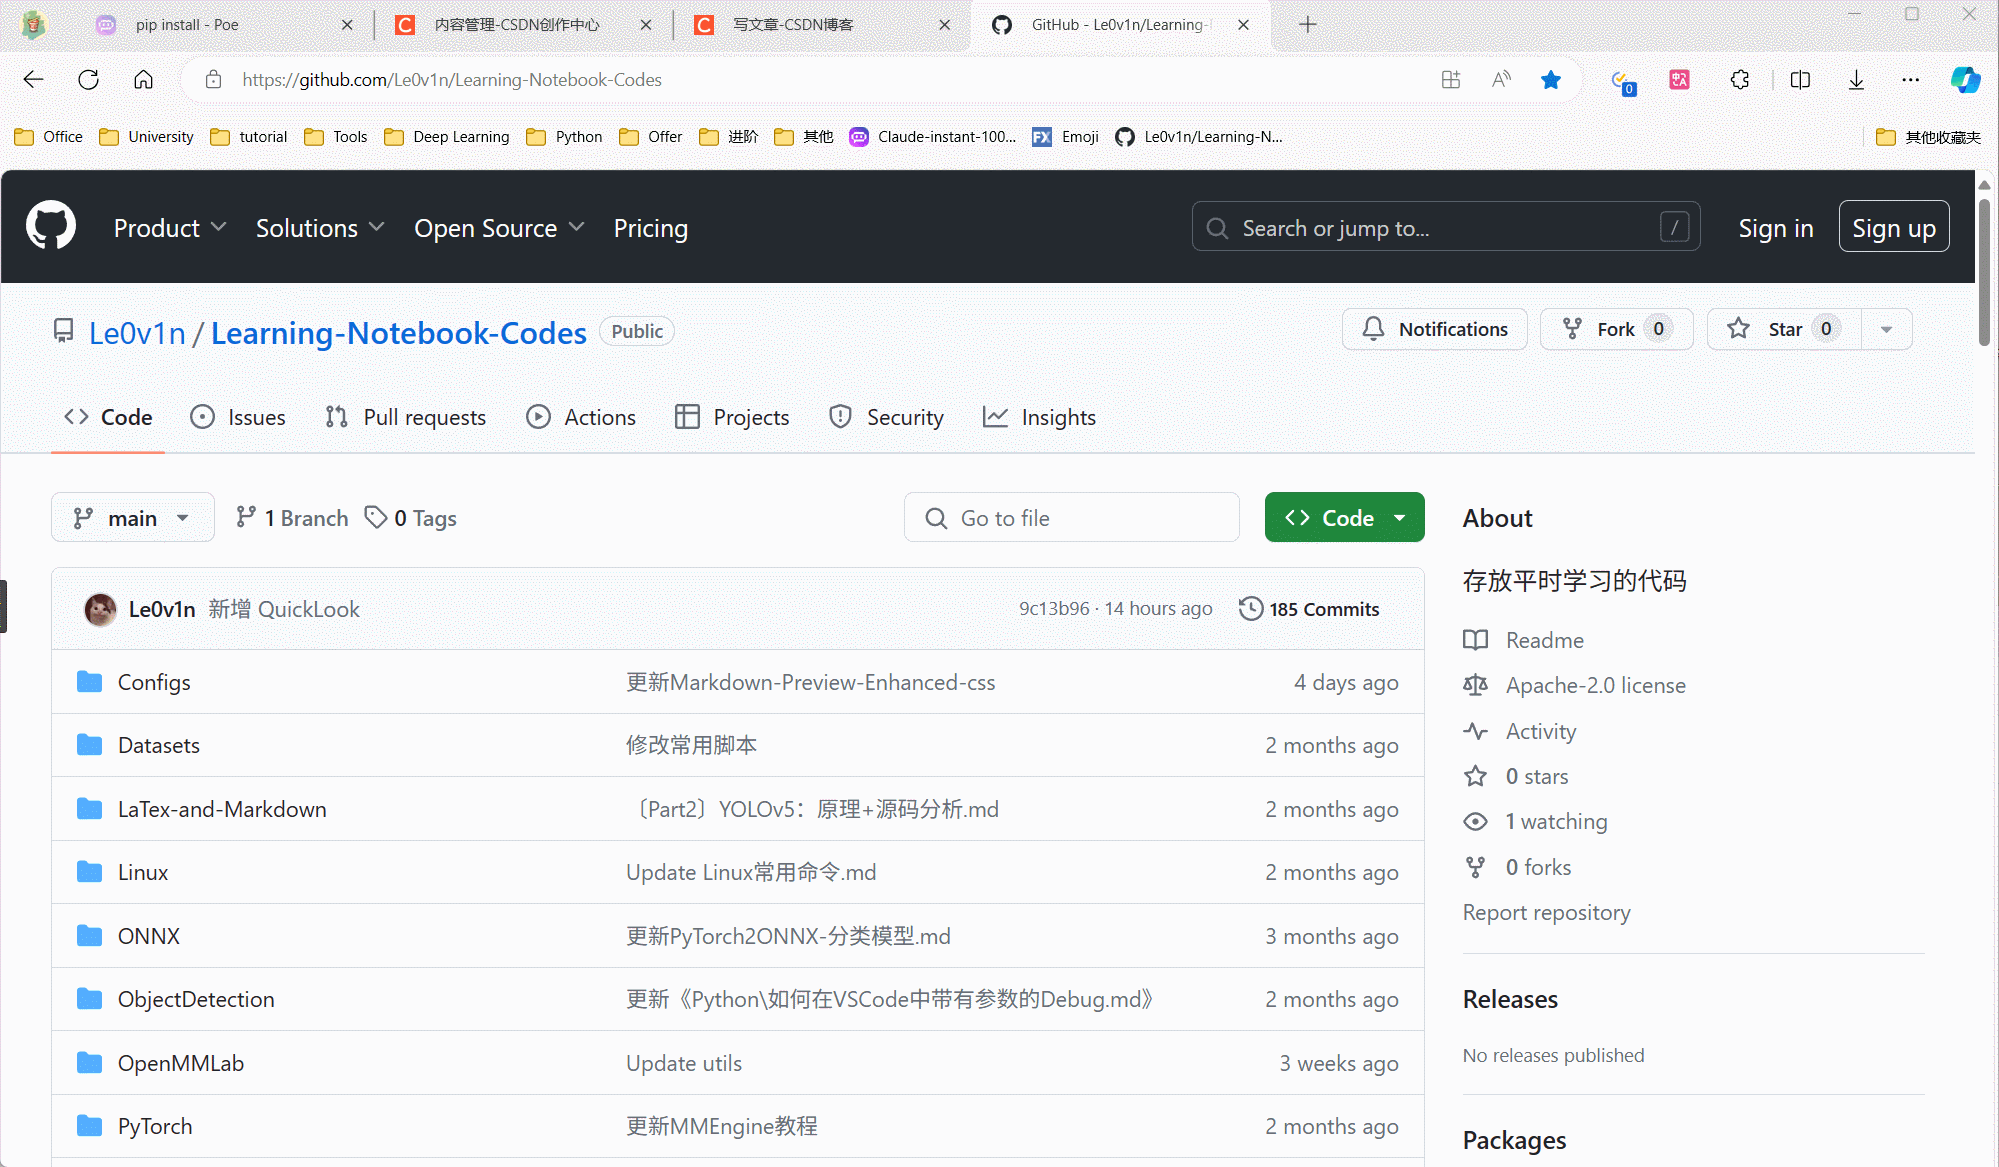Screen dimensions: 1999x1167
Task: Open the Deep Learning bookmarks folder
Action: (x=447, y=137)
